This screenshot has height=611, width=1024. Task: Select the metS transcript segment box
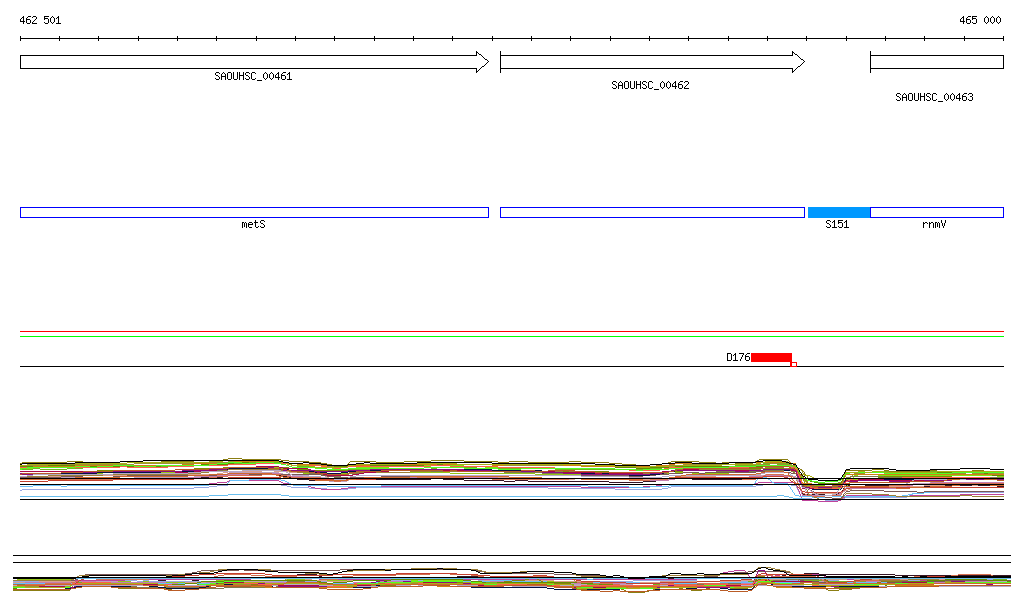(x=254, y=212)
